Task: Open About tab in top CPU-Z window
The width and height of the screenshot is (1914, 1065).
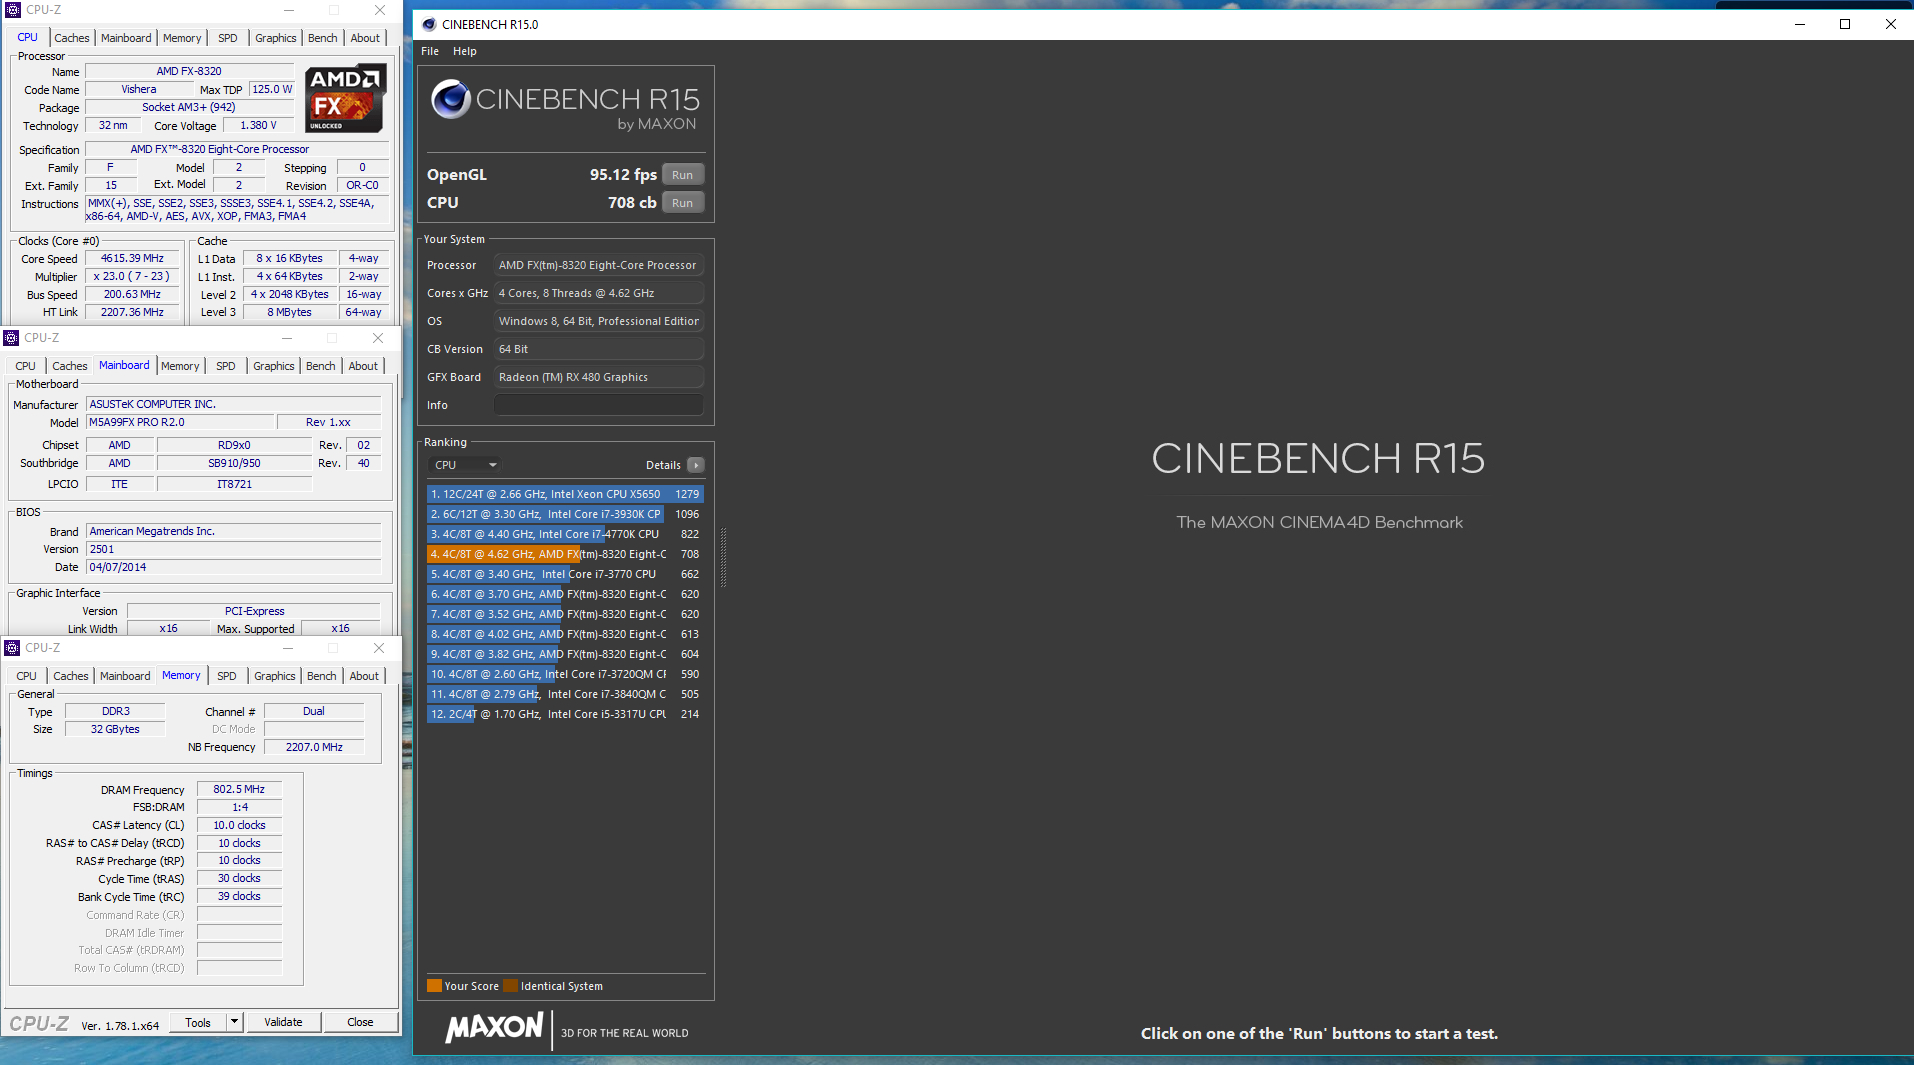Action: pos(365,38)
